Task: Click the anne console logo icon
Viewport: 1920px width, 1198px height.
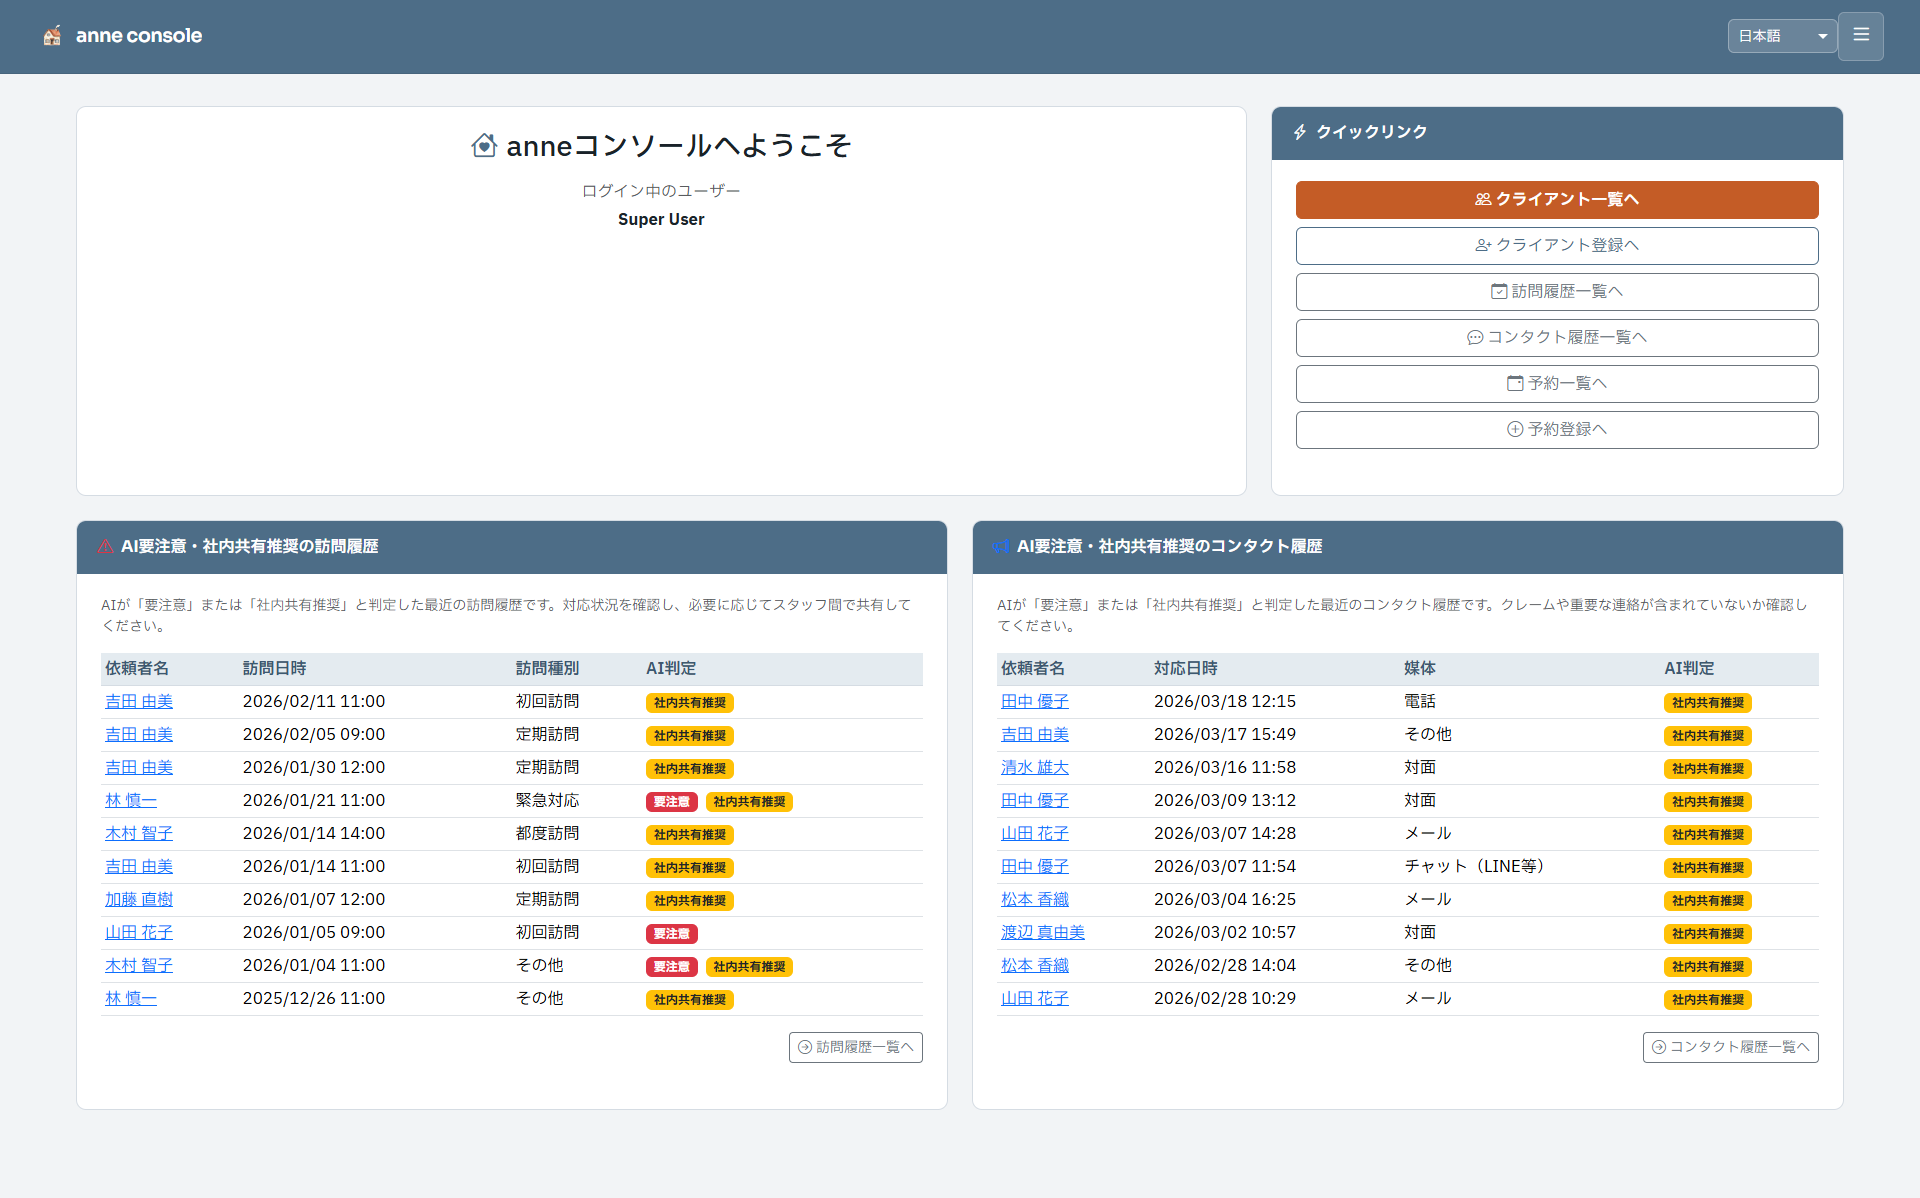Action: coord(52,36)
